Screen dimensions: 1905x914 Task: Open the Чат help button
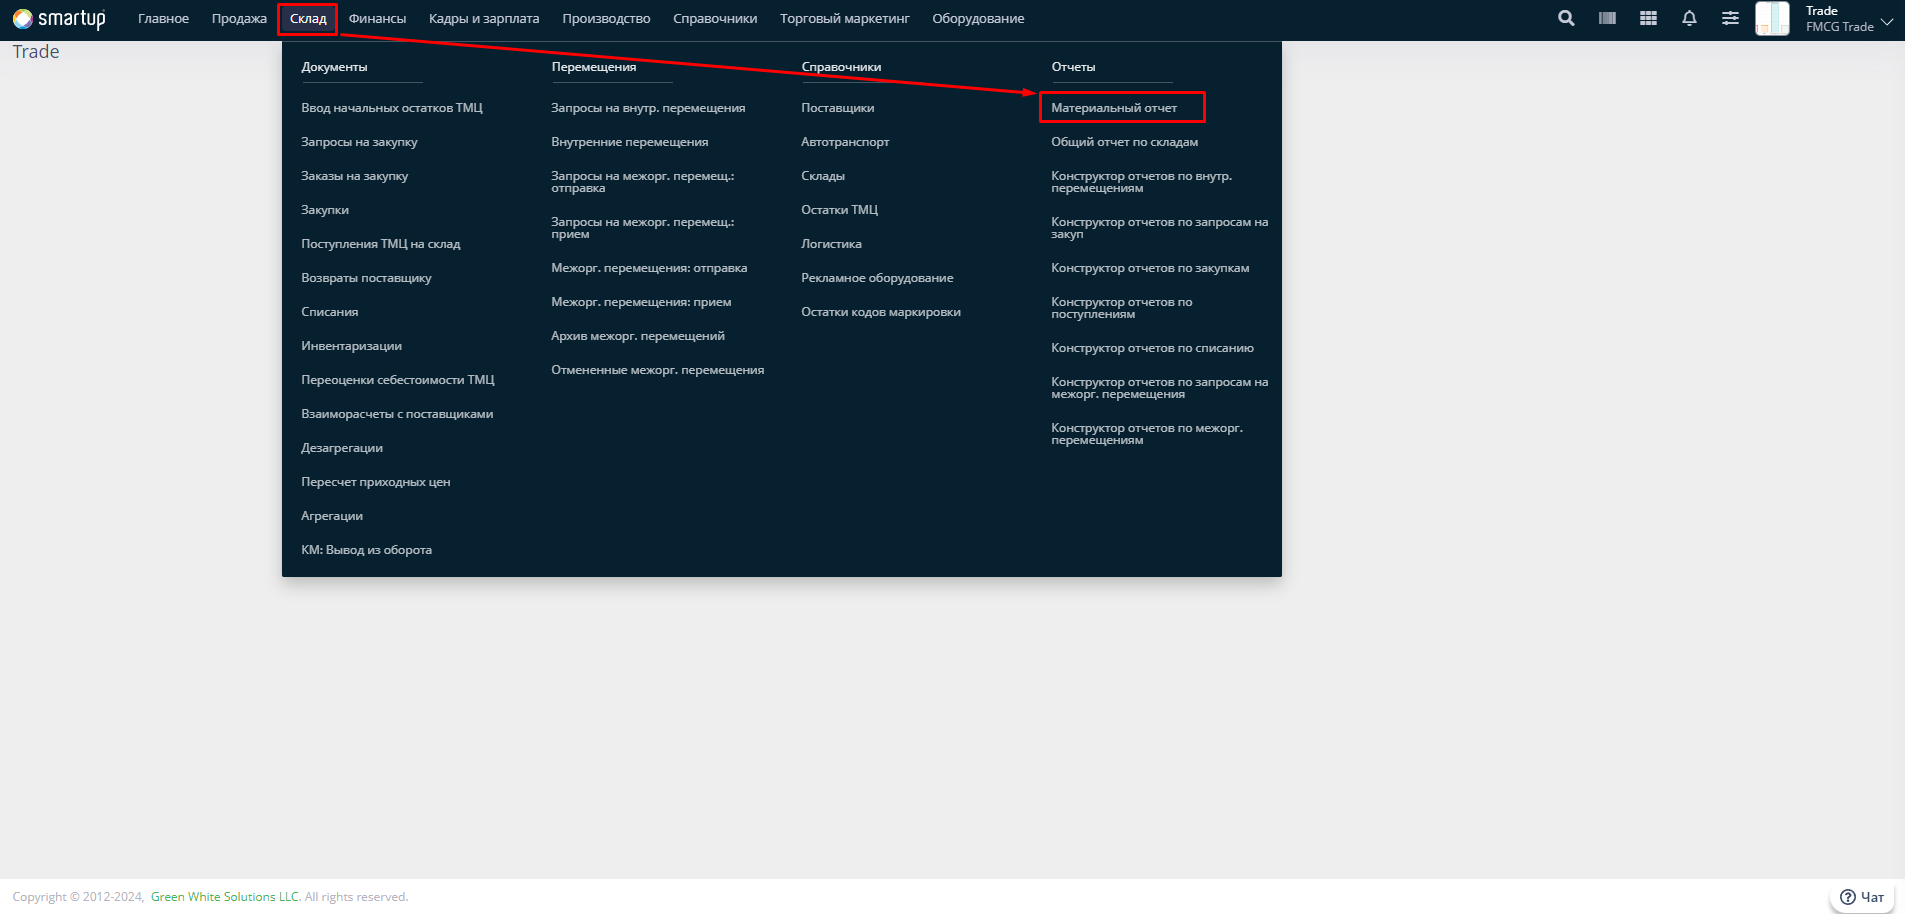pos(1862,897)
